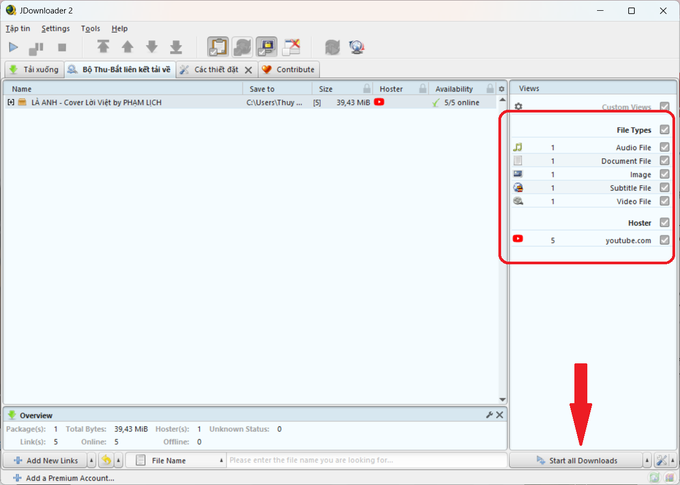
Task: Open the Contribute tab
Action: pyautogui.click(x=289, y=69)
